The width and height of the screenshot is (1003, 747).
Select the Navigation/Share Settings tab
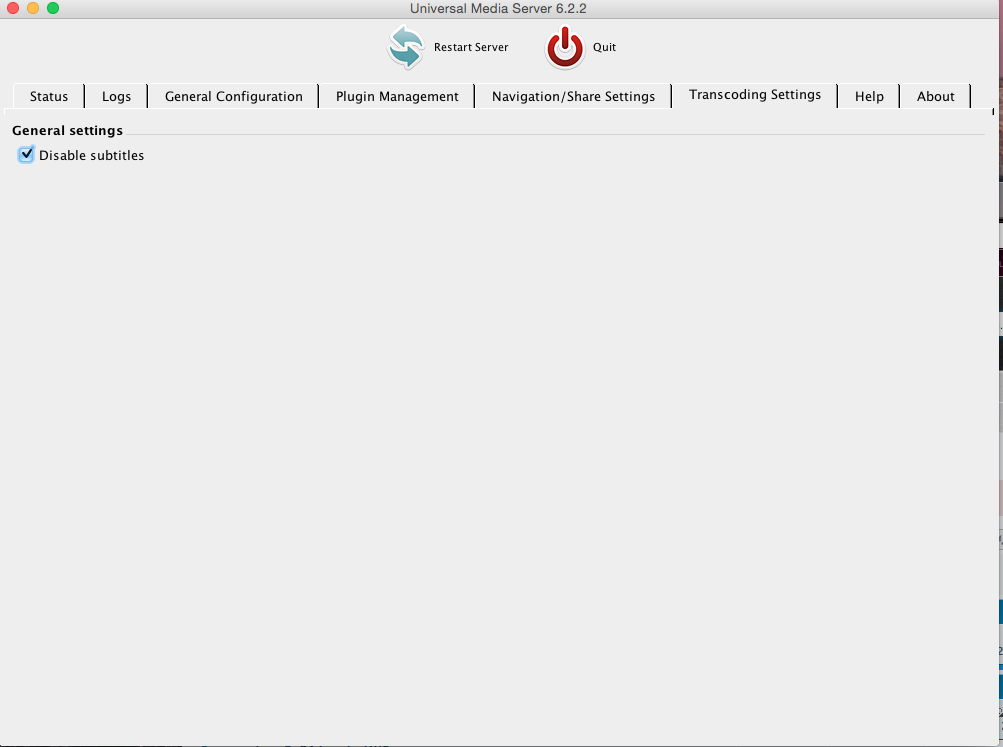click(x=573, y=96)
